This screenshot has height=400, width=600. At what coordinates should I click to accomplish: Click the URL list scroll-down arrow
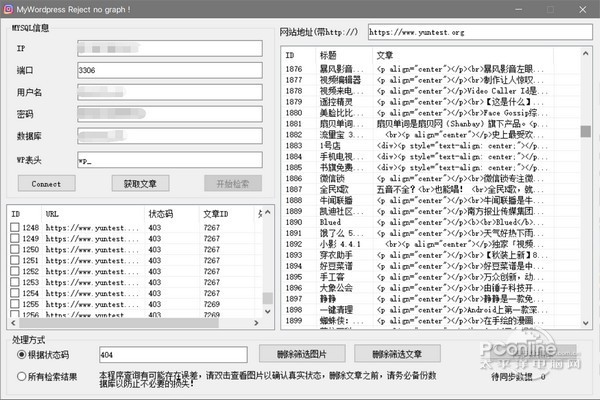pyautogui.click(x=268, y=312)
